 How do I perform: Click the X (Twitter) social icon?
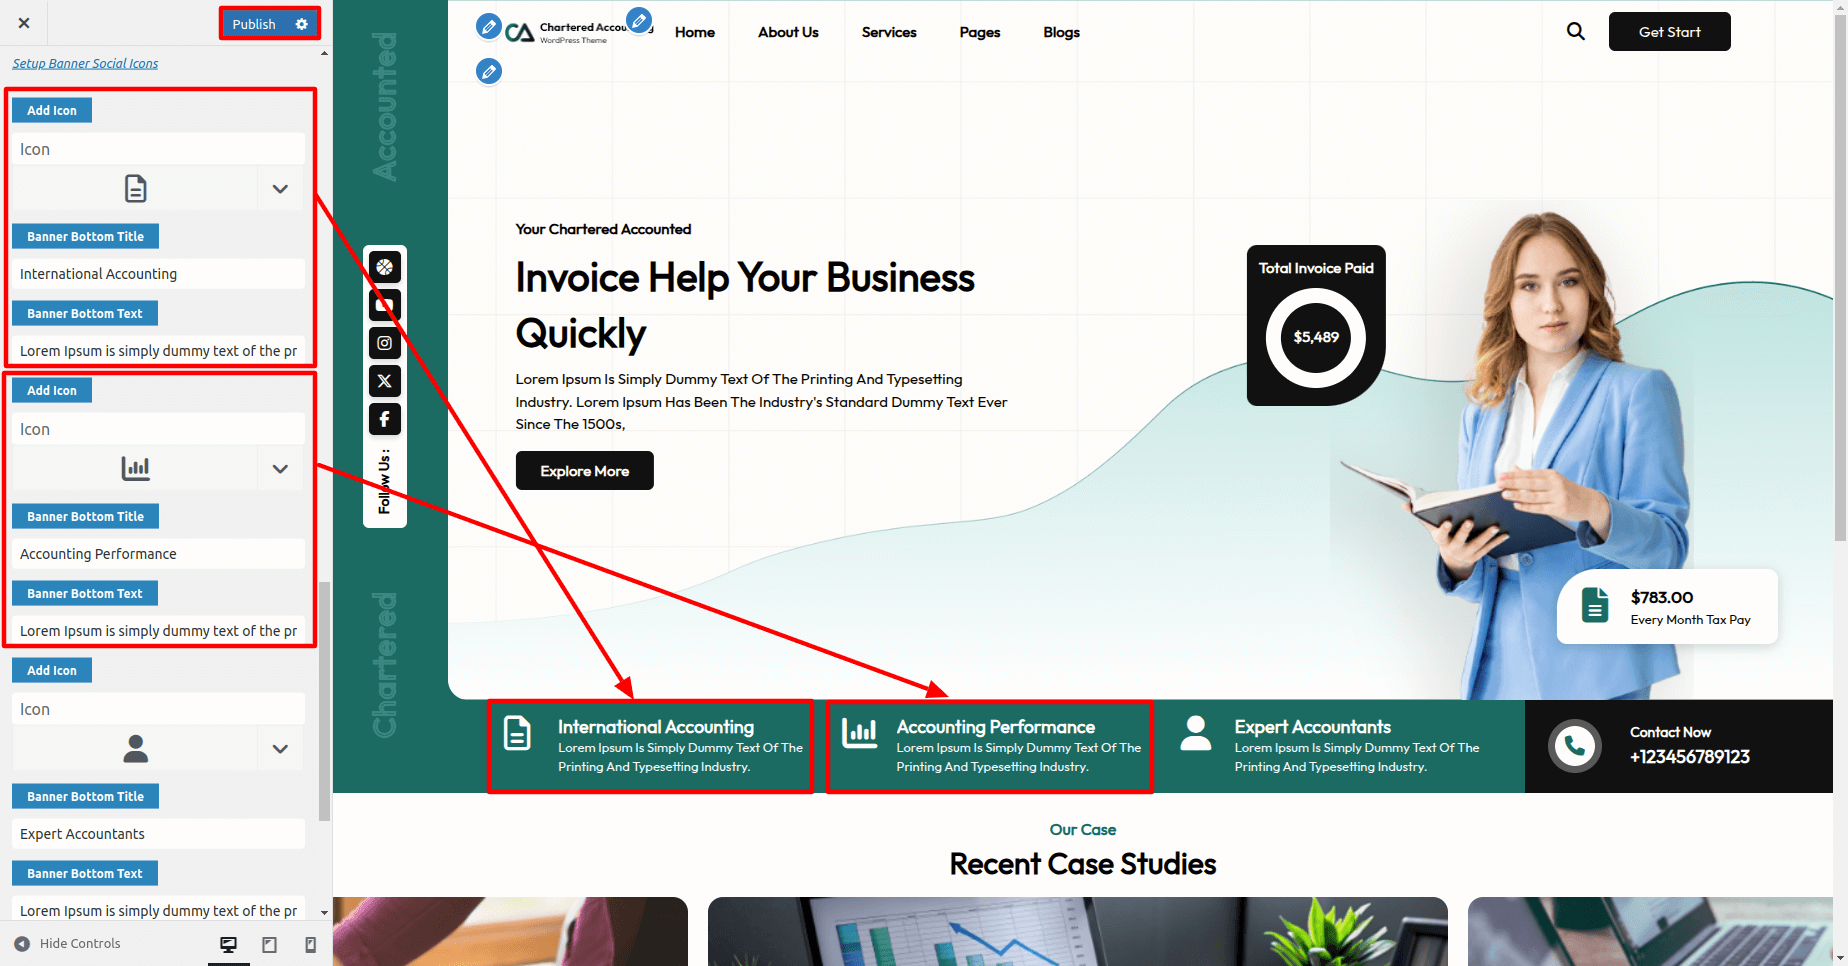point(384,381)
